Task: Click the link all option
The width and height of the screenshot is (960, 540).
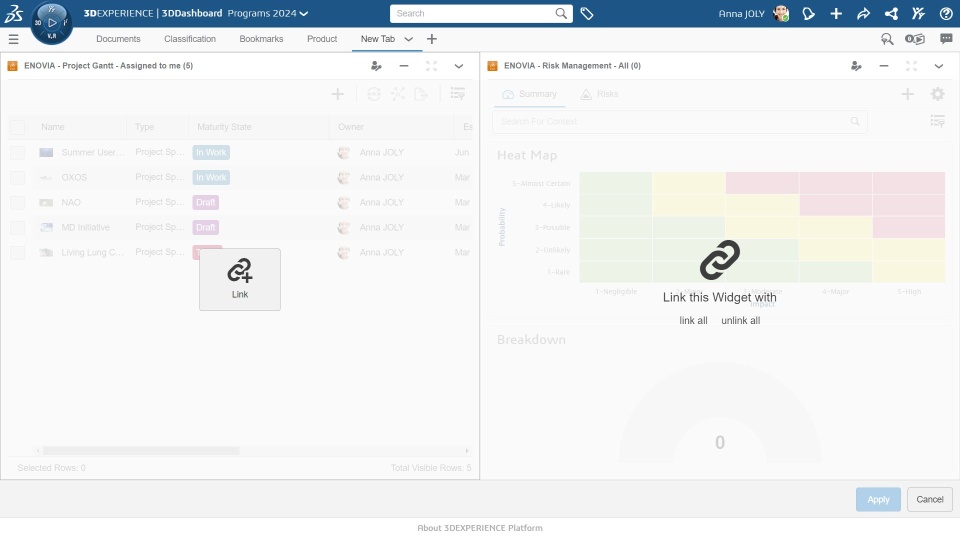Action: 693,321
